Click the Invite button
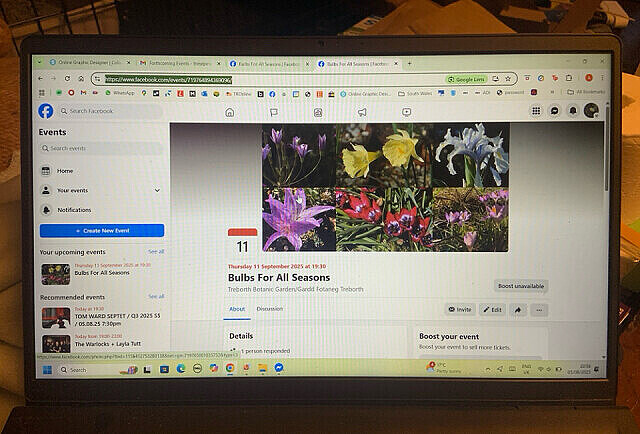 tap(460, 310)
